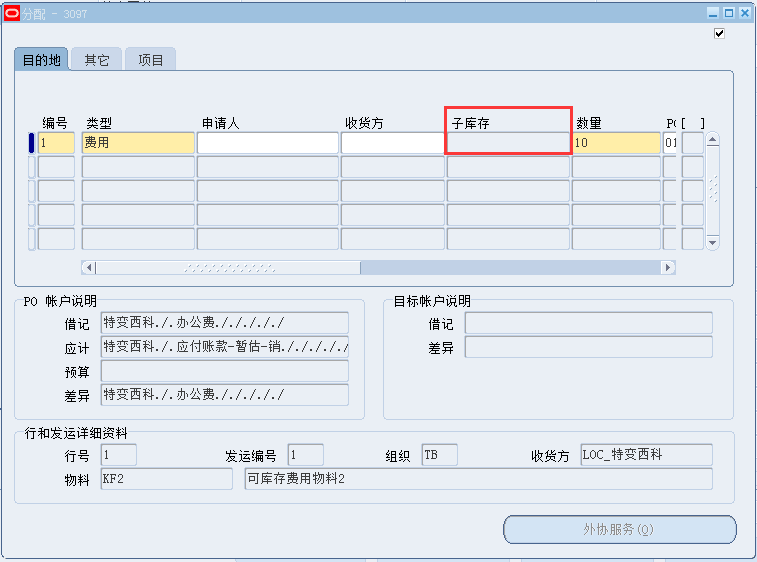Click the 发运编号 field showing 1
This screenshot has height=562, width=757.
click(306, 455)
